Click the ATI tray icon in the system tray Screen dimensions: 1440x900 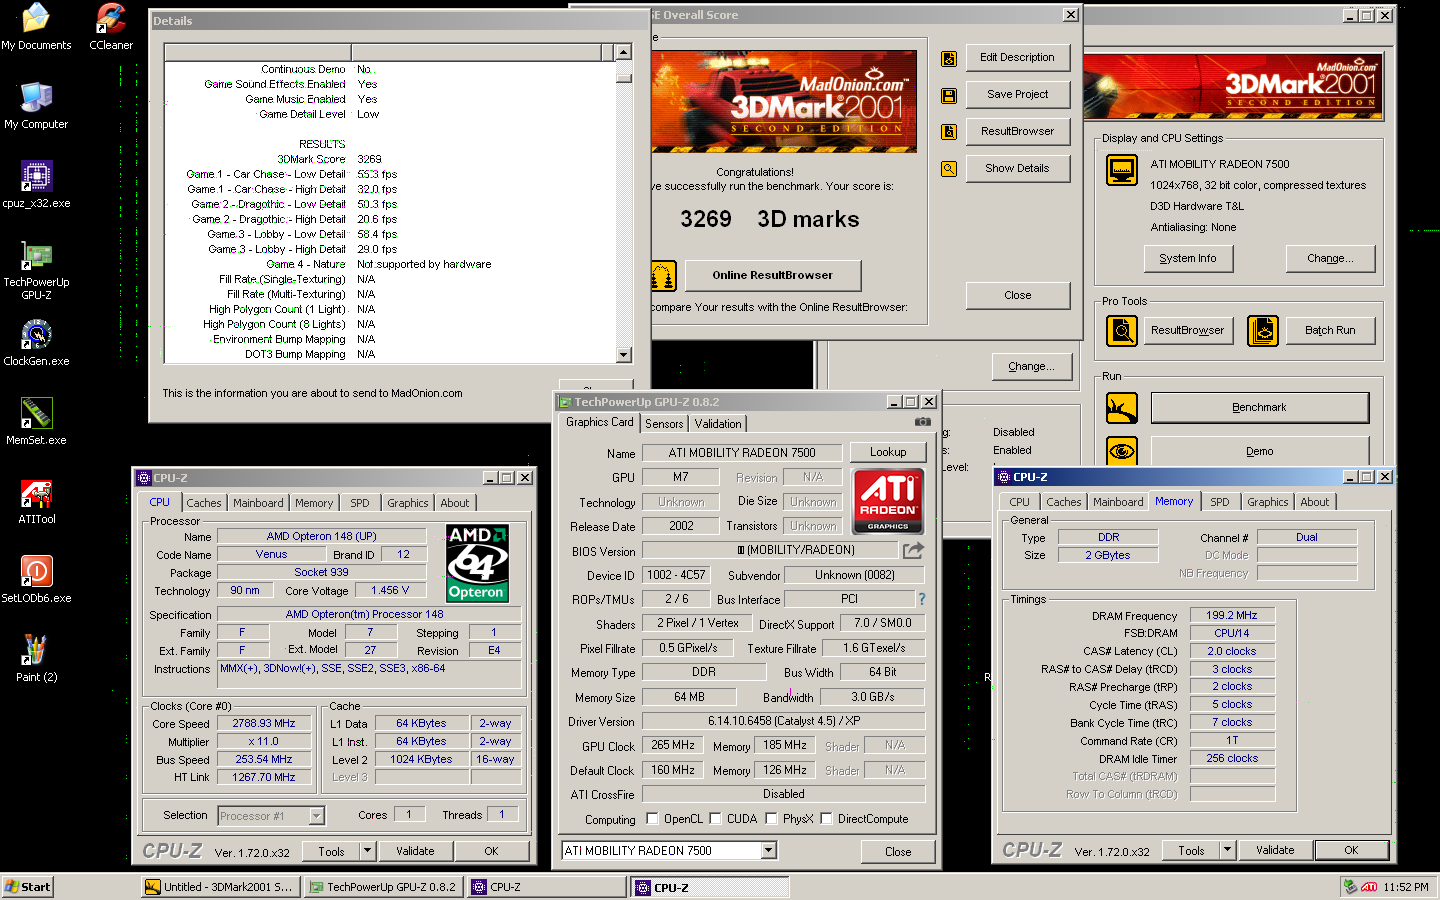(1370, 887)
